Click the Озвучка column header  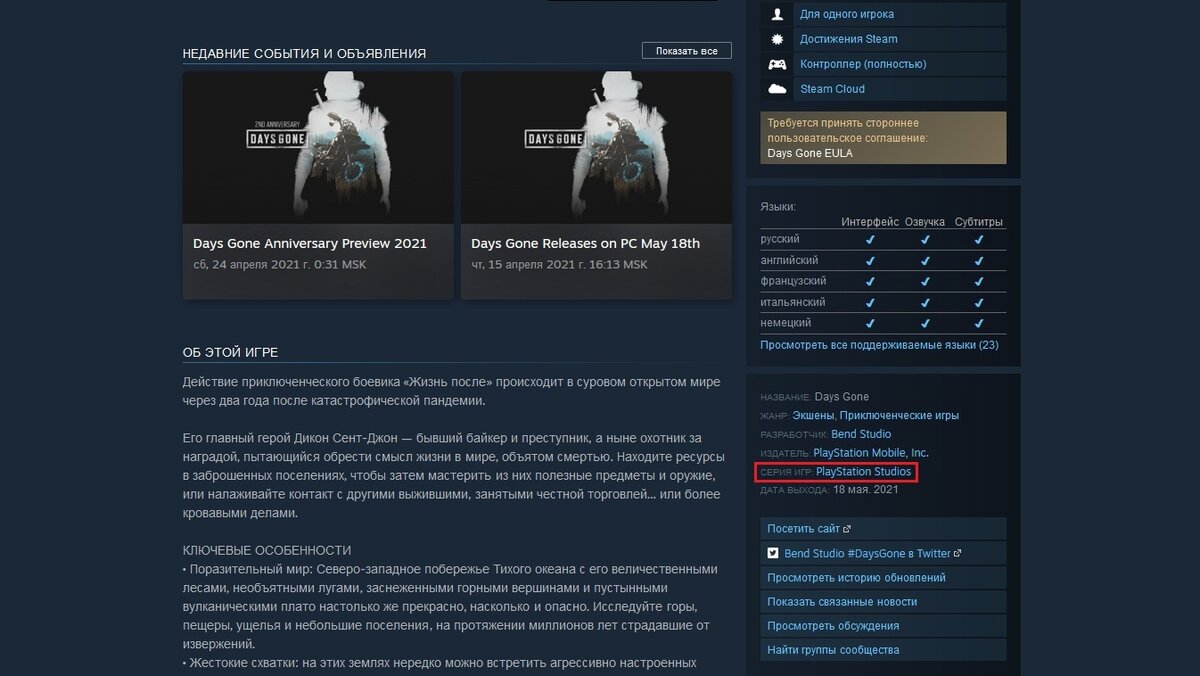pos(925,222)
